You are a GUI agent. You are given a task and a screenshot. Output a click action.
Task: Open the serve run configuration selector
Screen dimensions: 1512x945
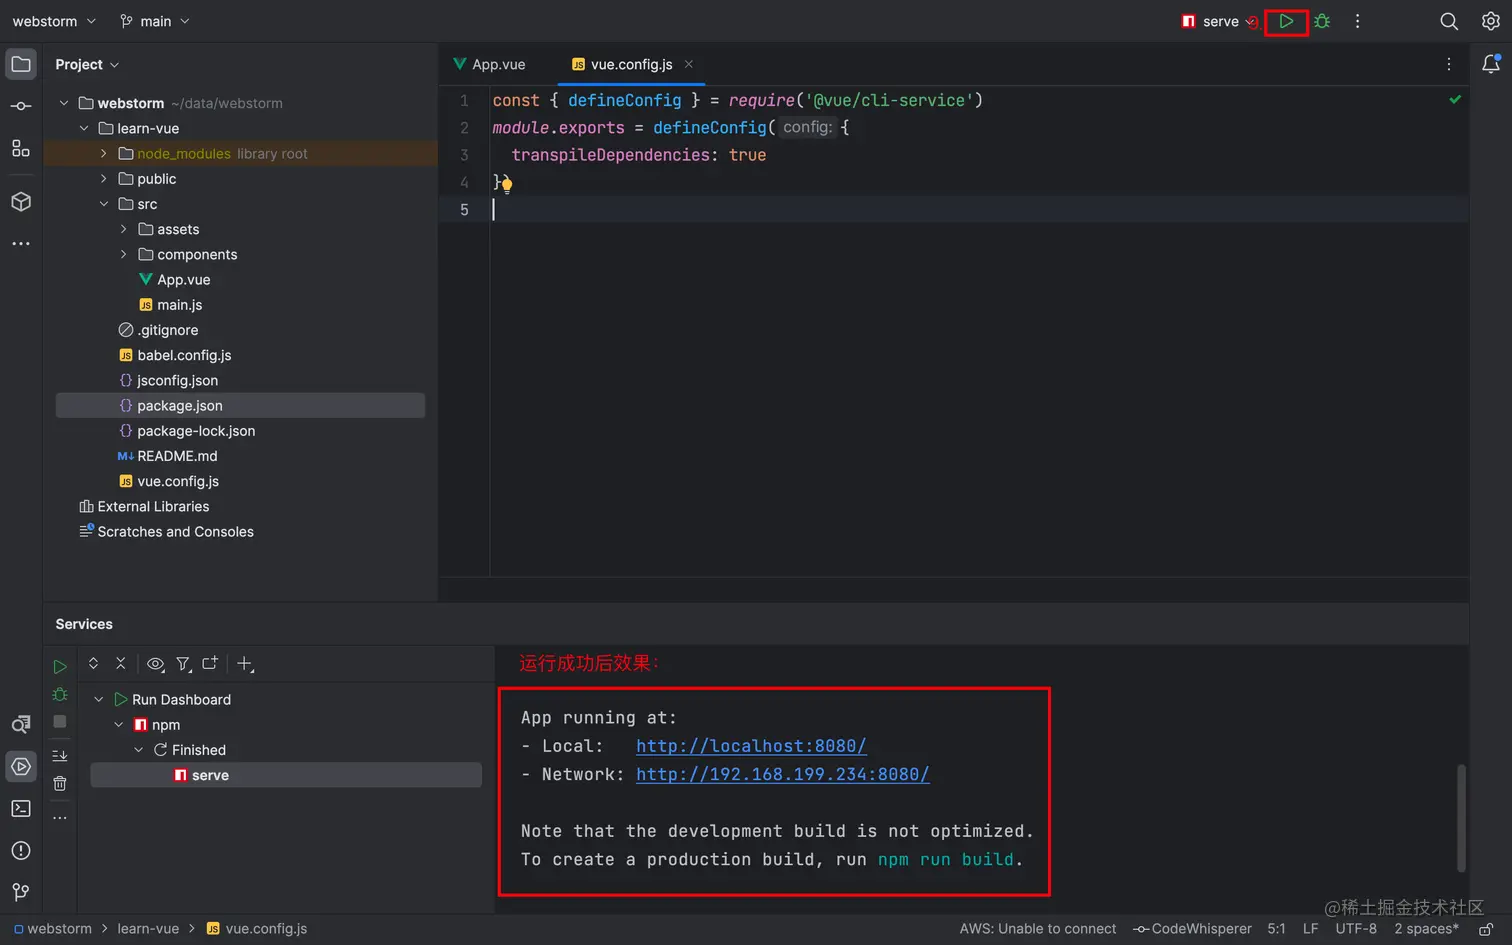click(x=1218, y=21)
